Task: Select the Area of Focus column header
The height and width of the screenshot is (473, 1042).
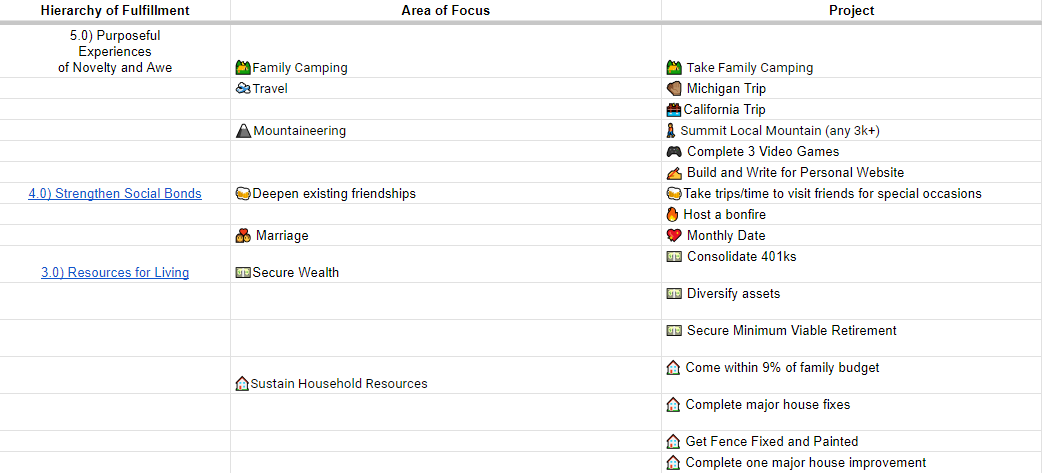Action: pyautogui.click(x=446, y=11)
